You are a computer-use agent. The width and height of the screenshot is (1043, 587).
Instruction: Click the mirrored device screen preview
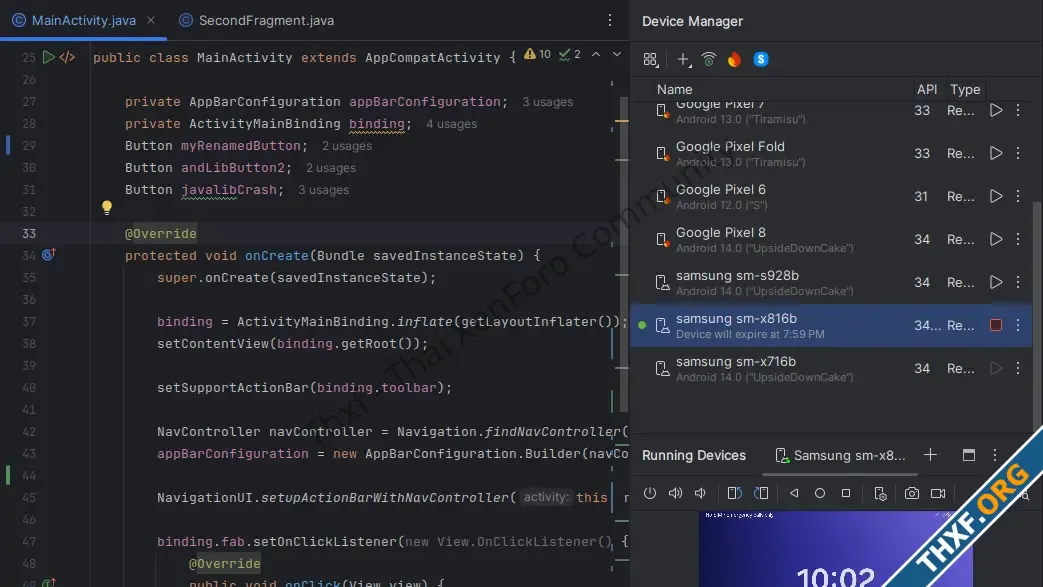(835, 549)
